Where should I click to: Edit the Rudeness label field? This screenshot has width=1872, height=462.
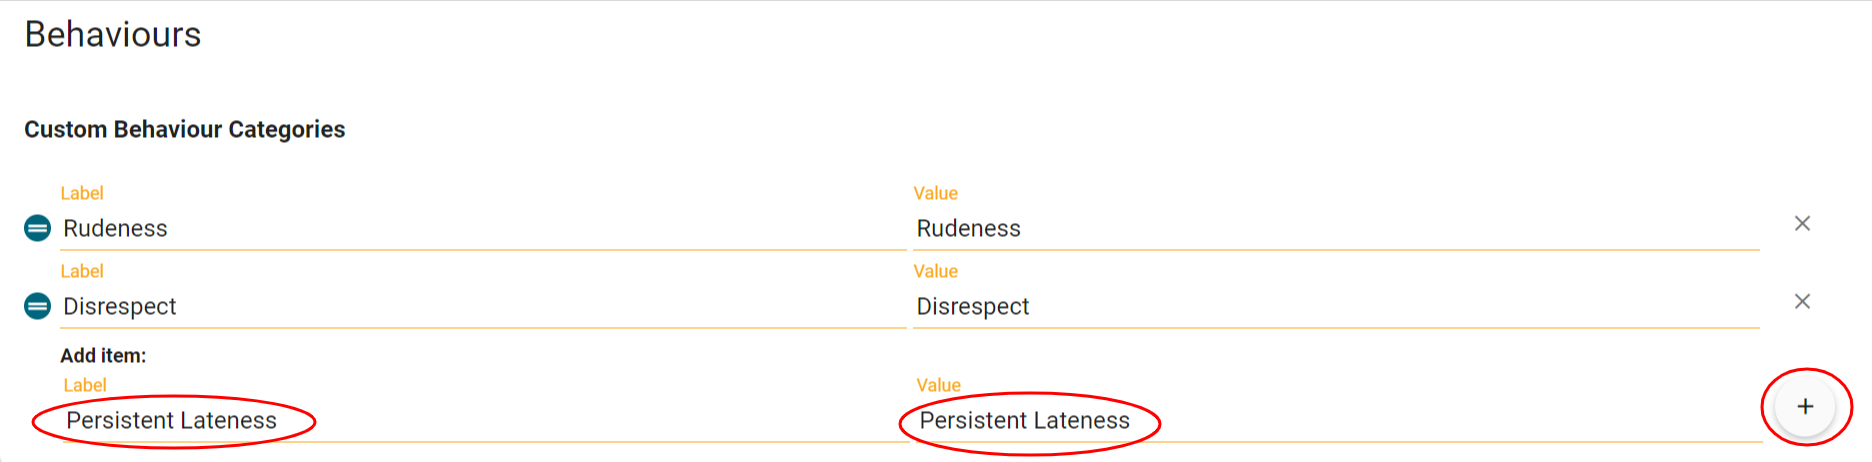(x=480, y=229)
